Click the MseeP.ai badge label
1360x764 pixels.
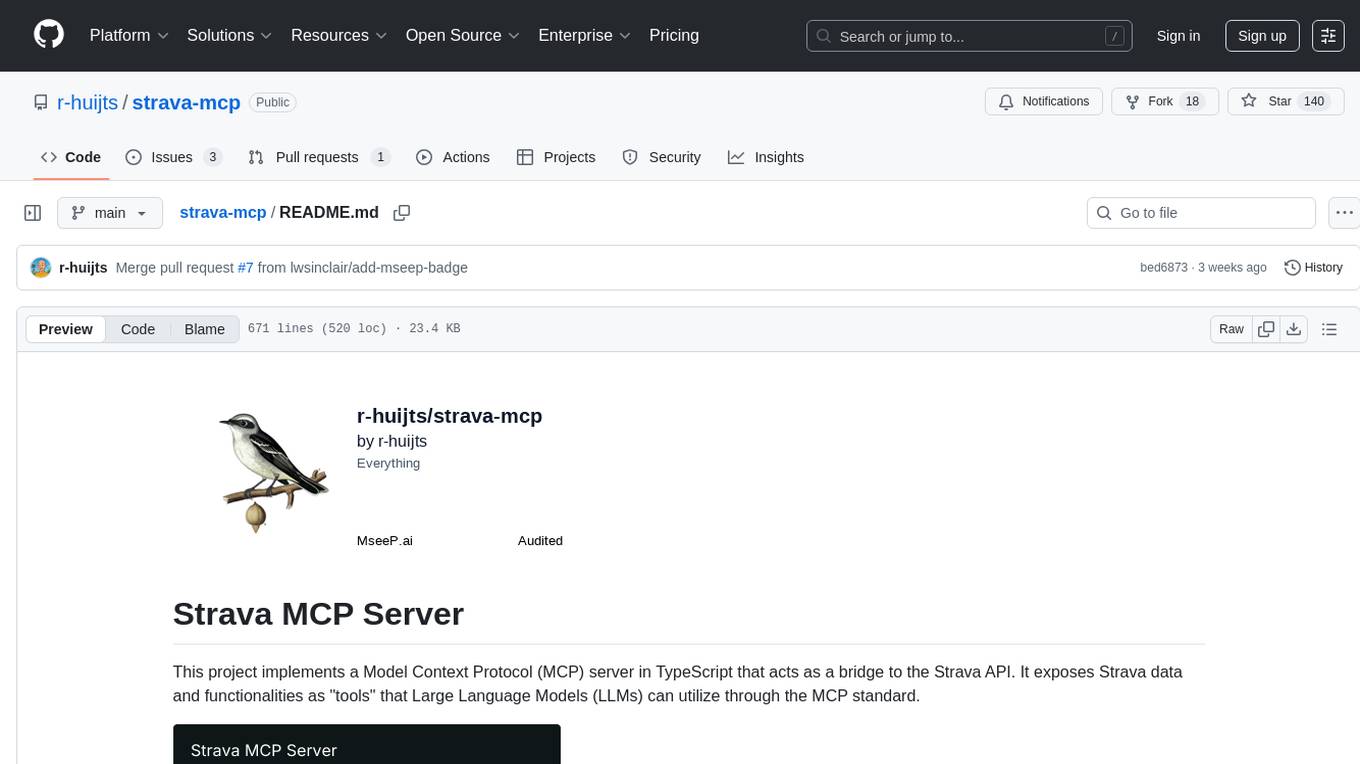coord(385,540)
